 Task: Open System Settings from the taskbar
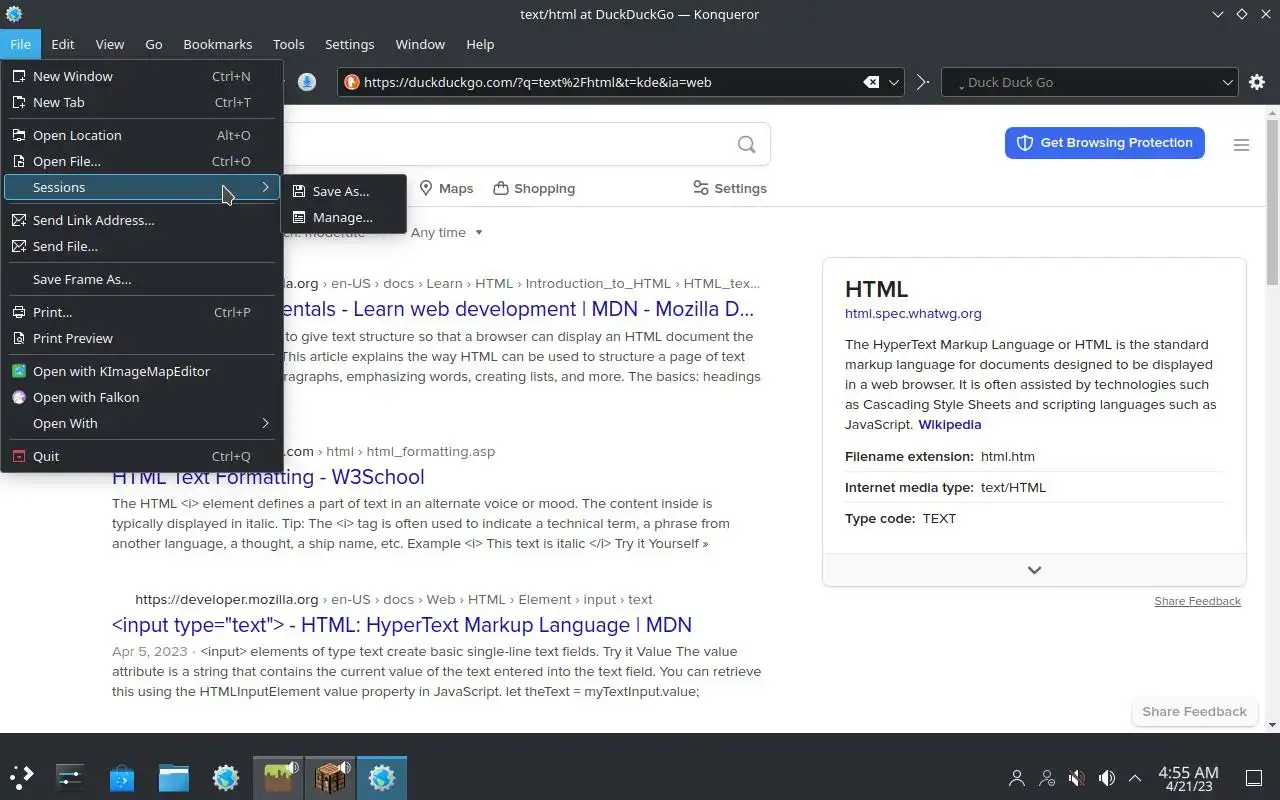[70, 777]
